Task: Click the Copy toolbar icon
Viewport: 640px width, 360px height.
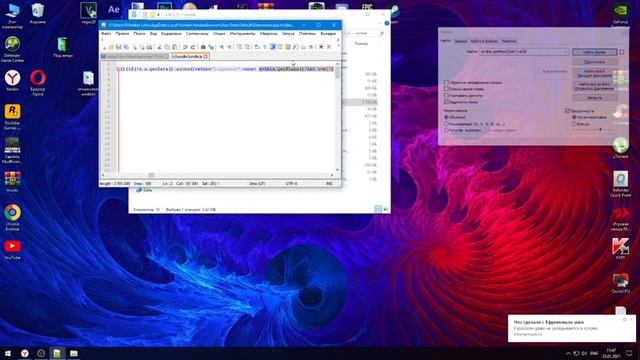Action: pos(167,47)
